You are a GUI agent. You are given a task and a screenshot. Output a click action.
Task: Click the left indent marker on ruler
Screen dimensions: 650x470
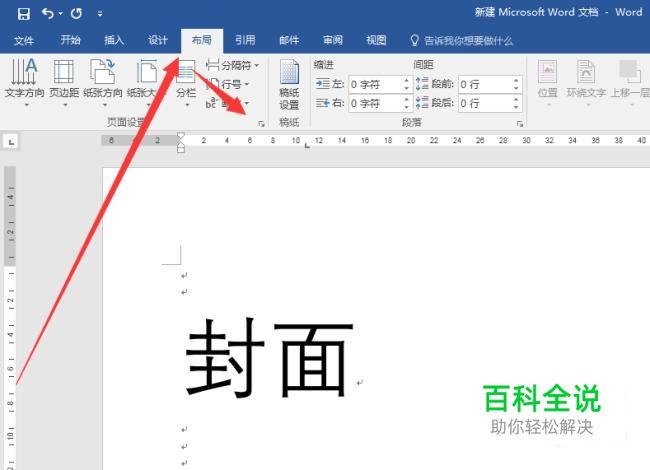click(x=181, y=146)
